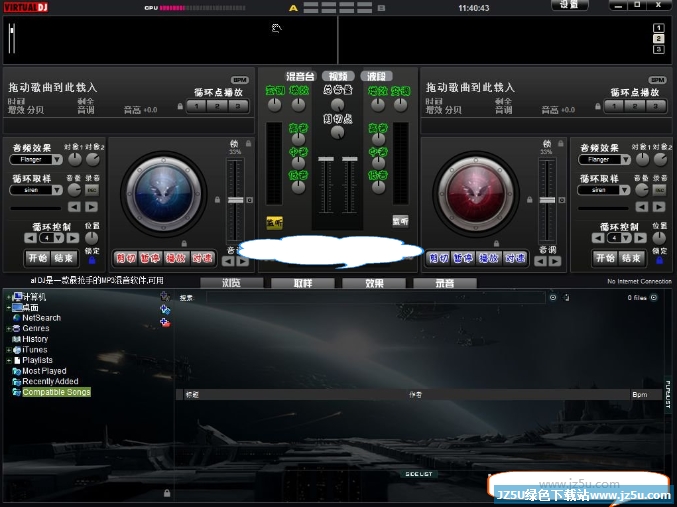Image resolution: width=677 pixels, height=507 pixels.
Task: Select Most Played in the folder tree
Action: (x=44, y=371)
